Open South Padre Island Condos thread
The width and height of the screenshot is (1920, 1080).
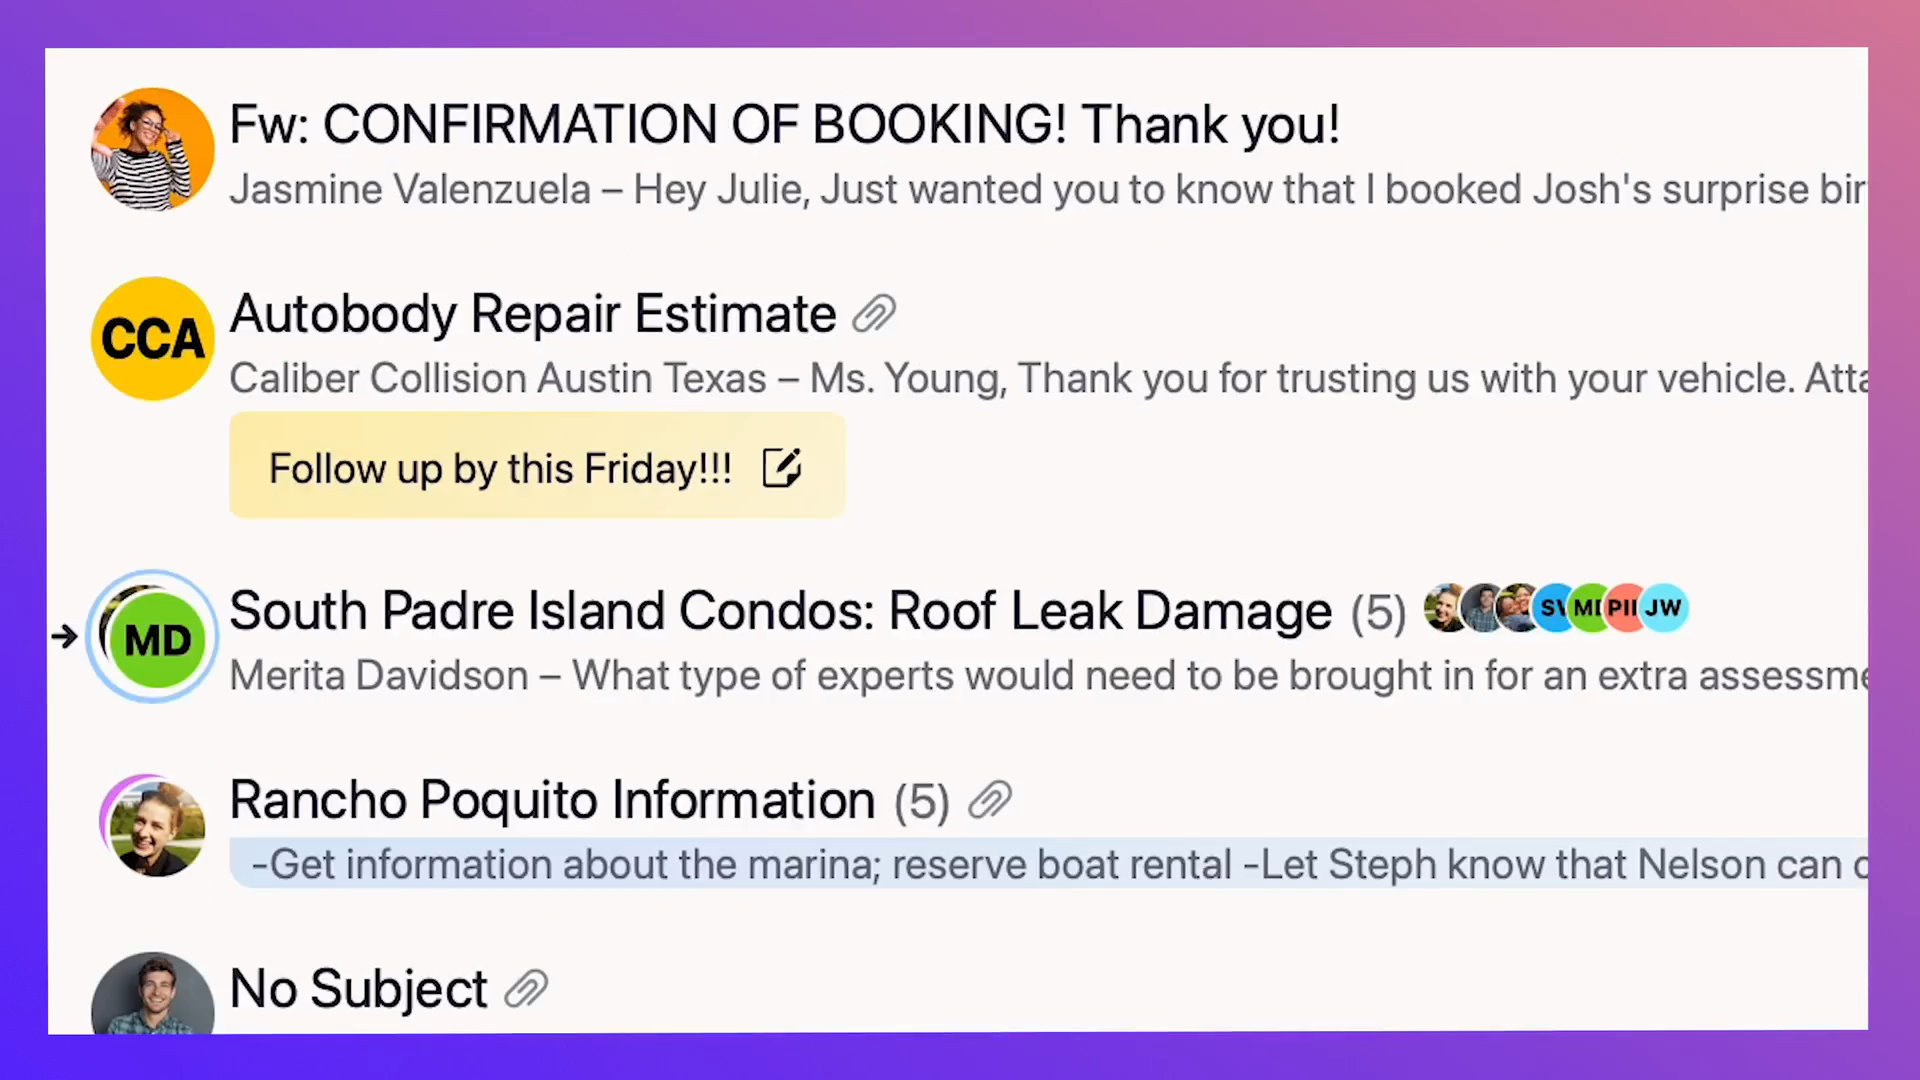coord(780,610)
